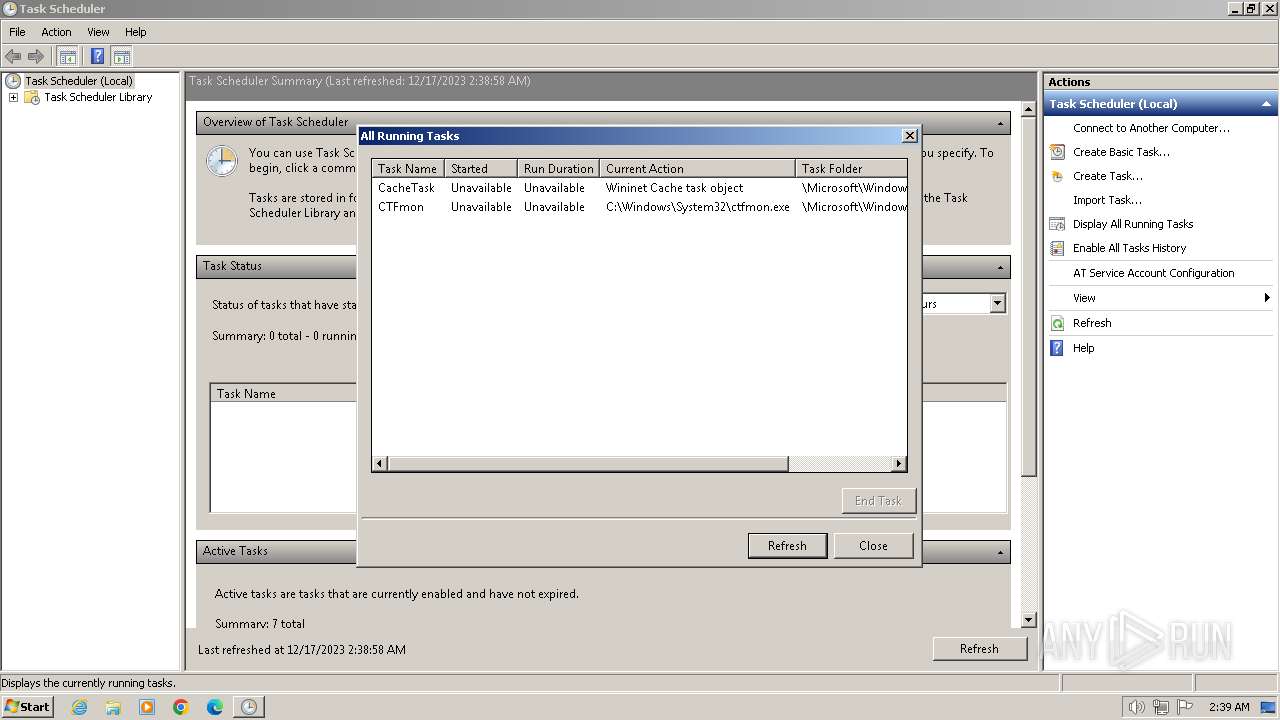Open the task status time period dropdown

[997, 303]
